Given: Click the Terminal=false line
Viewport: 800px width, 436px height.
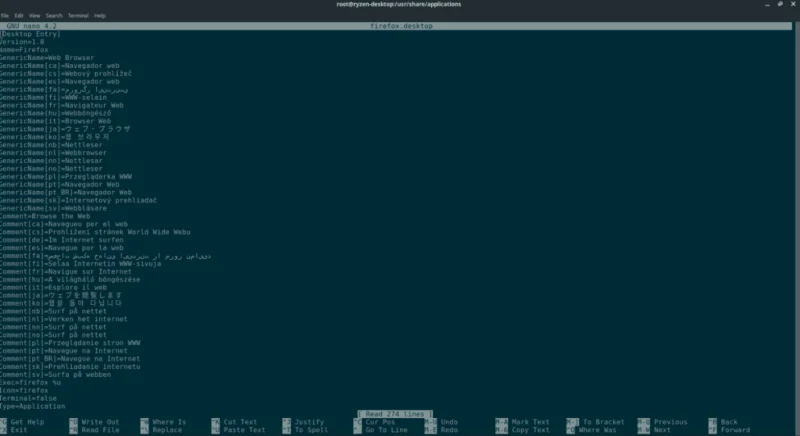Looking at the screenshot, I should 28,398.
